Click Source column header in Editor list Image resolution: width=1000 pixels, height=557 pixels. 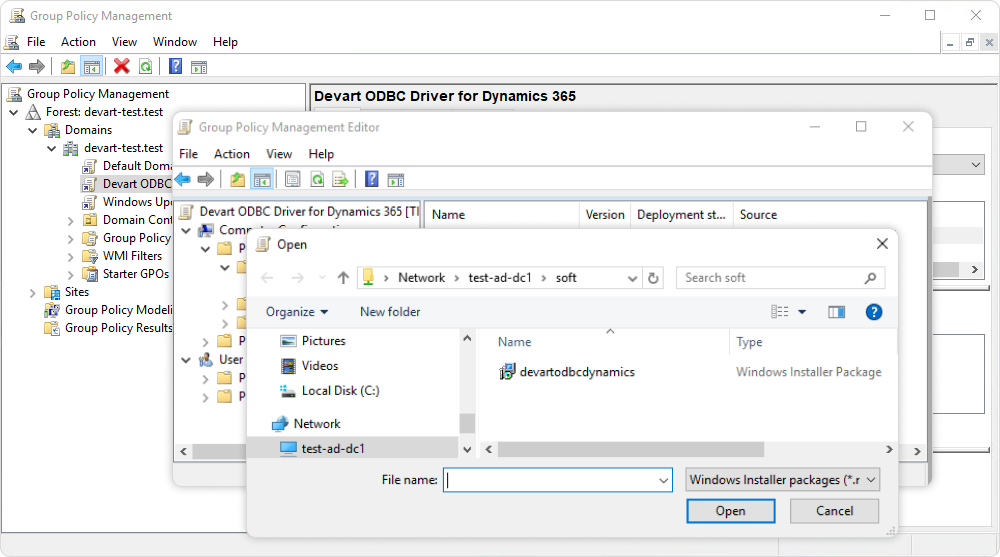pyautogui.click(x=758, y=215)
